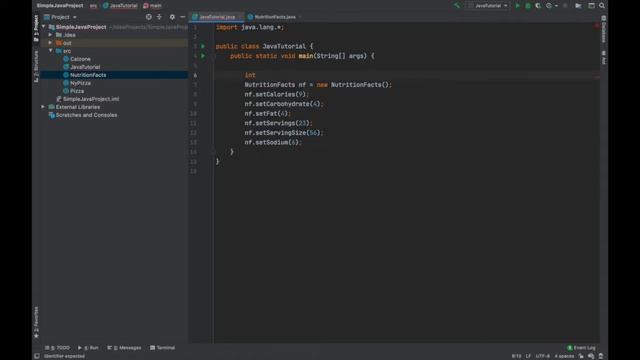Open the TODO tool window tab

58,348
